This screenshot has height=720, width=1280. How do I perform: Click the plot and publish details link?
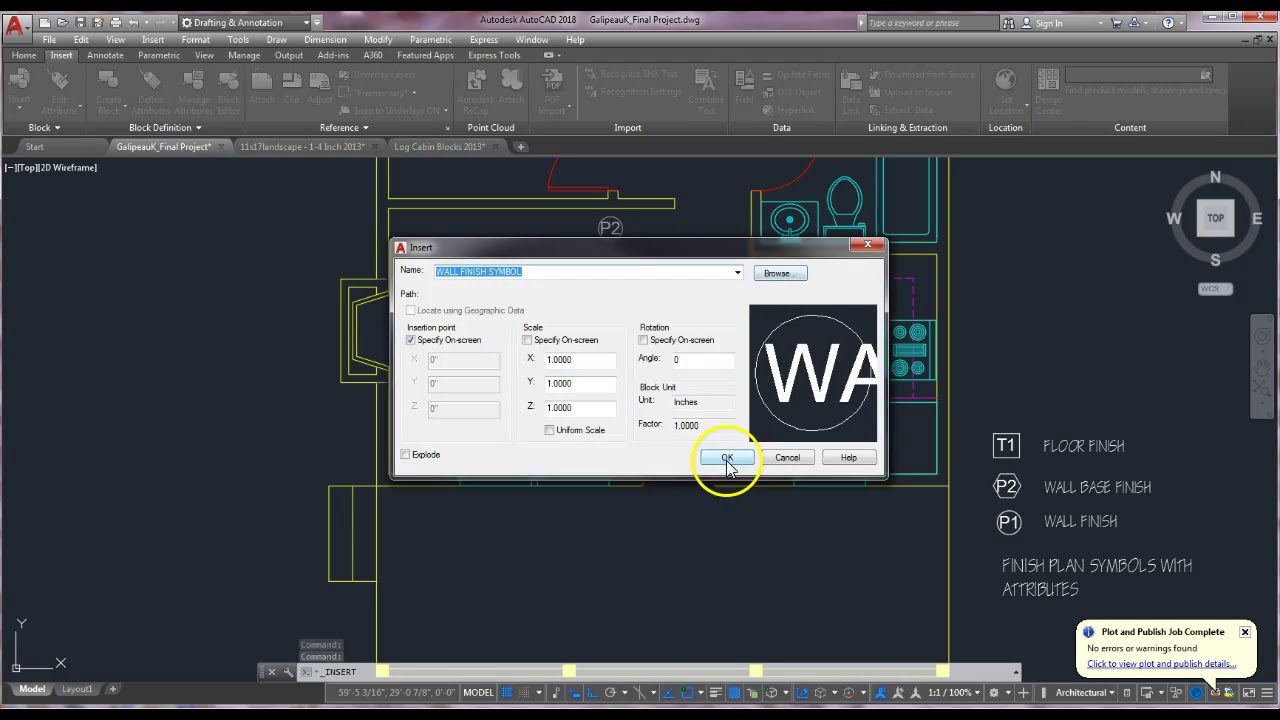(1161, 664)
